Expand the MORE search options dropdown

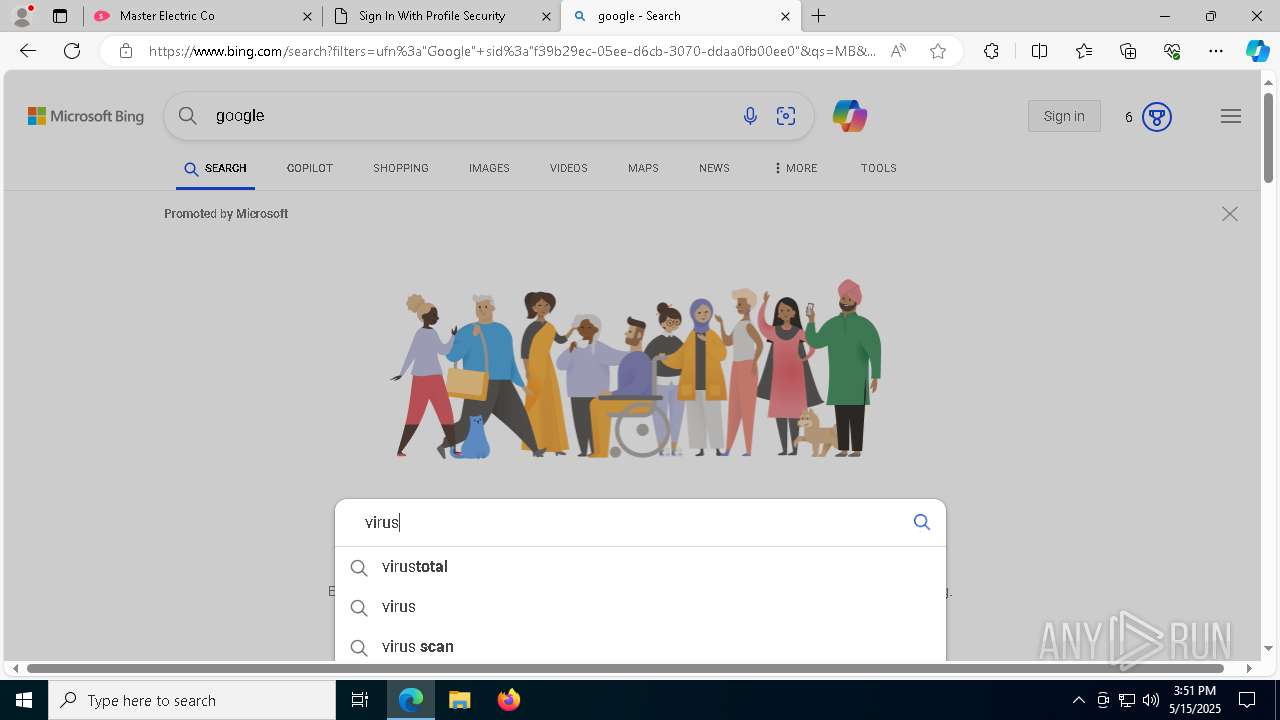coord(795,168)
